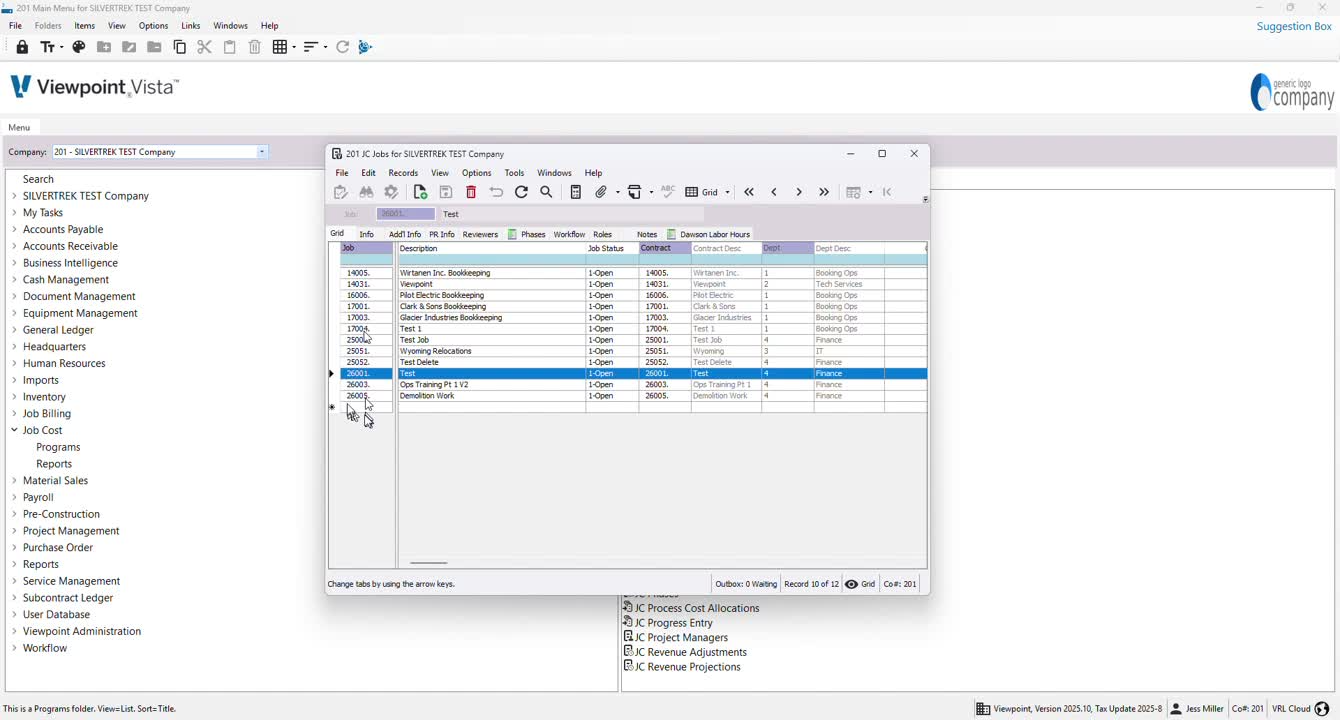
Task: Open the color palette theme icon
Action: 79,47
